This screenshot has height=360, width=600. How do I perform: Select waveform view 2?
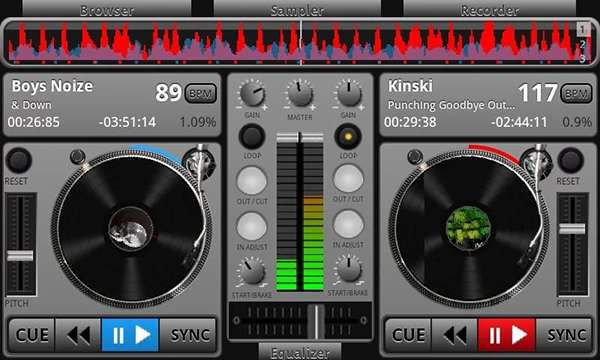(582, 44)
